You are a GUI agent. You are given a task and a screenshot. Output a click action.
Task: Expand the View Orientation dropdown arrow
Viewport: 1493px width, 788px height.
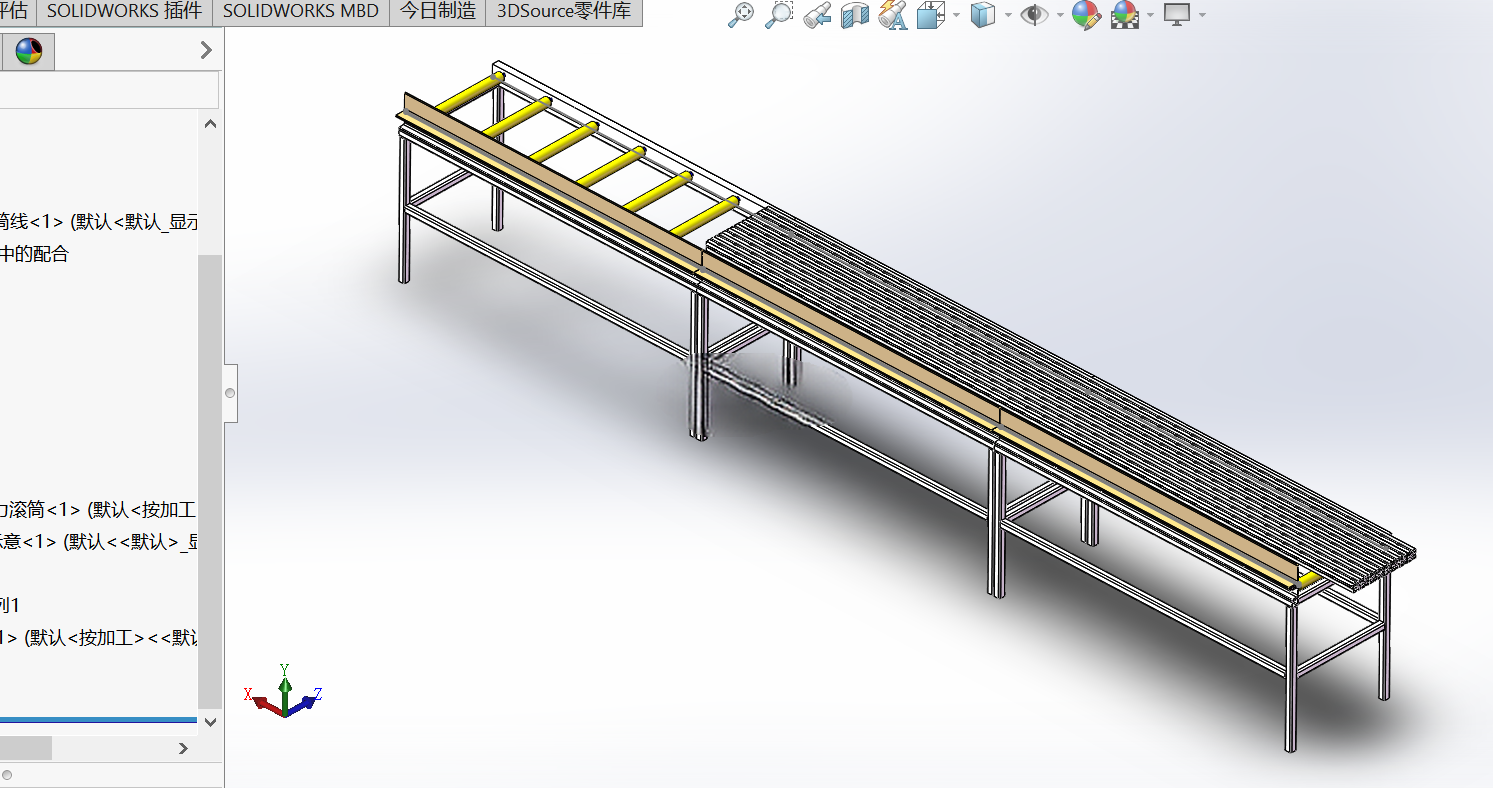point(957,16)
